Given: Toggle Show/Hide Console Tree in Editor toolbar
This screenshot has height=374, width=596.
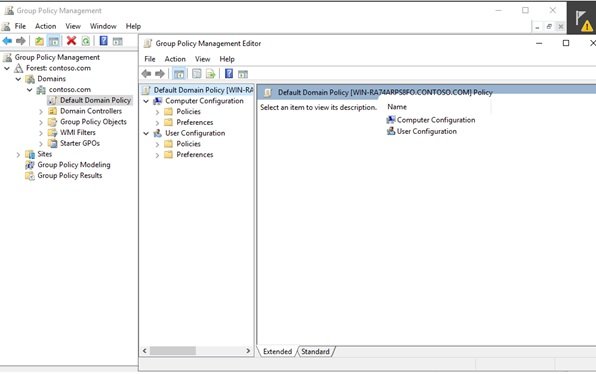Looking at the screenshot, I should coord(179,74).
